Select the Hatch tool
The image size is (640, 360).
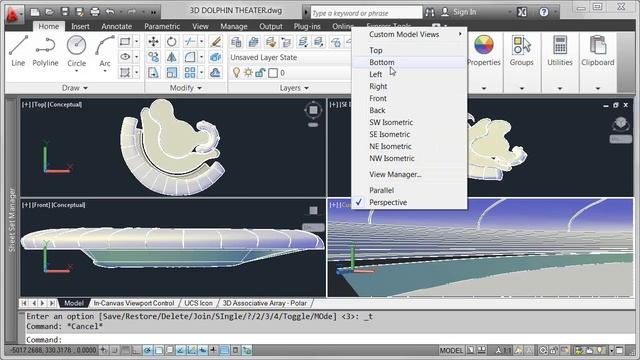125,73
